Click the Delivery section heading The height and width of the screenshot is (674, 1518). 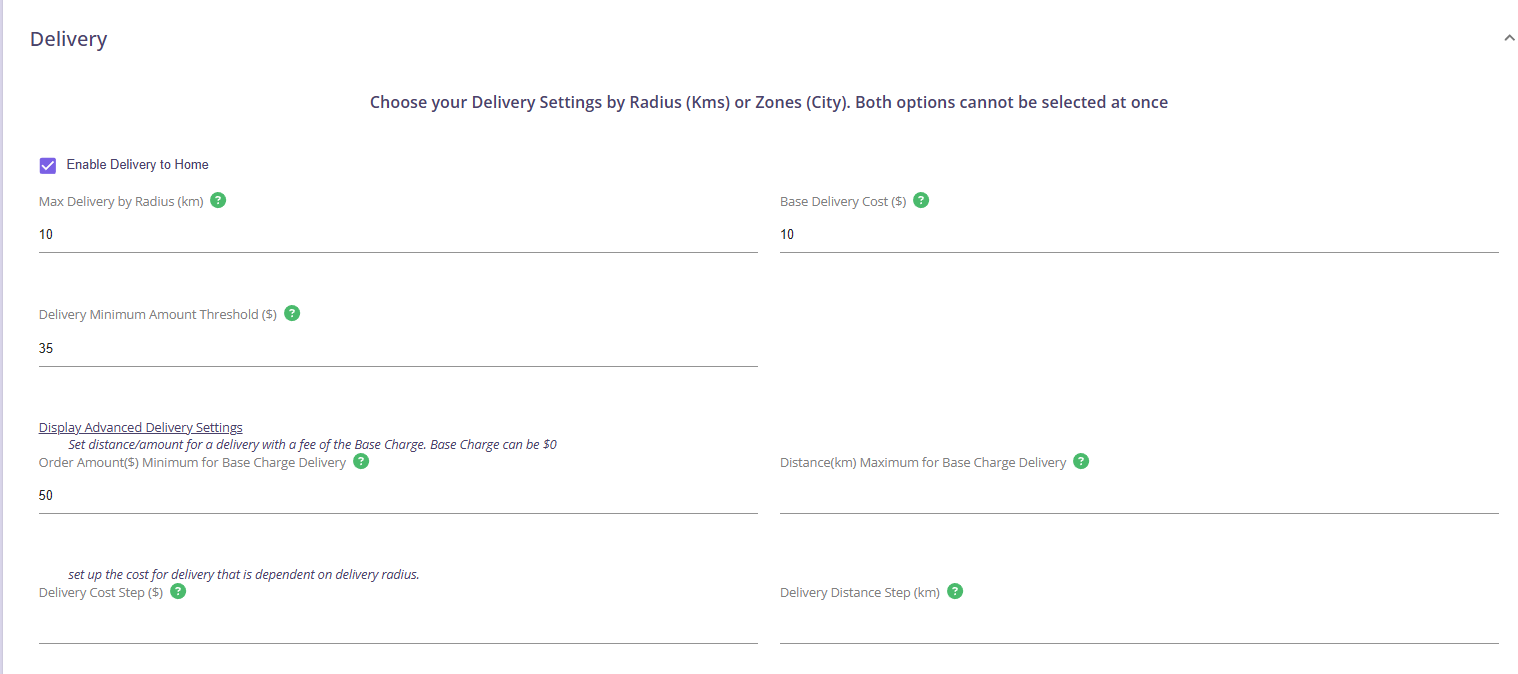[x=68, y=39]
